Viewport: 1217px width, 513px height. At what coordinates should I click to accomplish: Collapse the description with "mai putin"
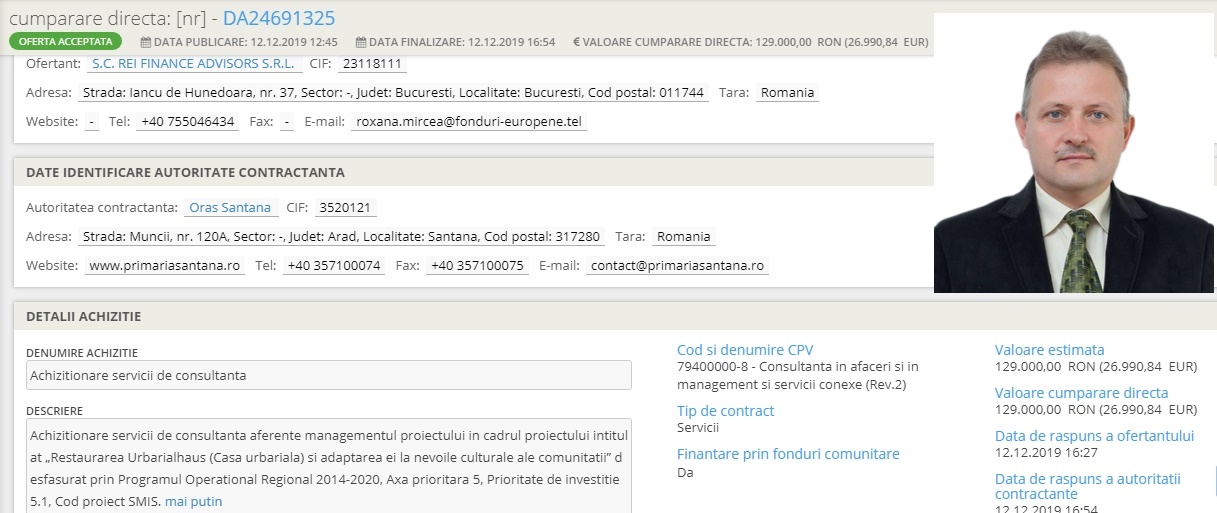click(x=193, y=501)
